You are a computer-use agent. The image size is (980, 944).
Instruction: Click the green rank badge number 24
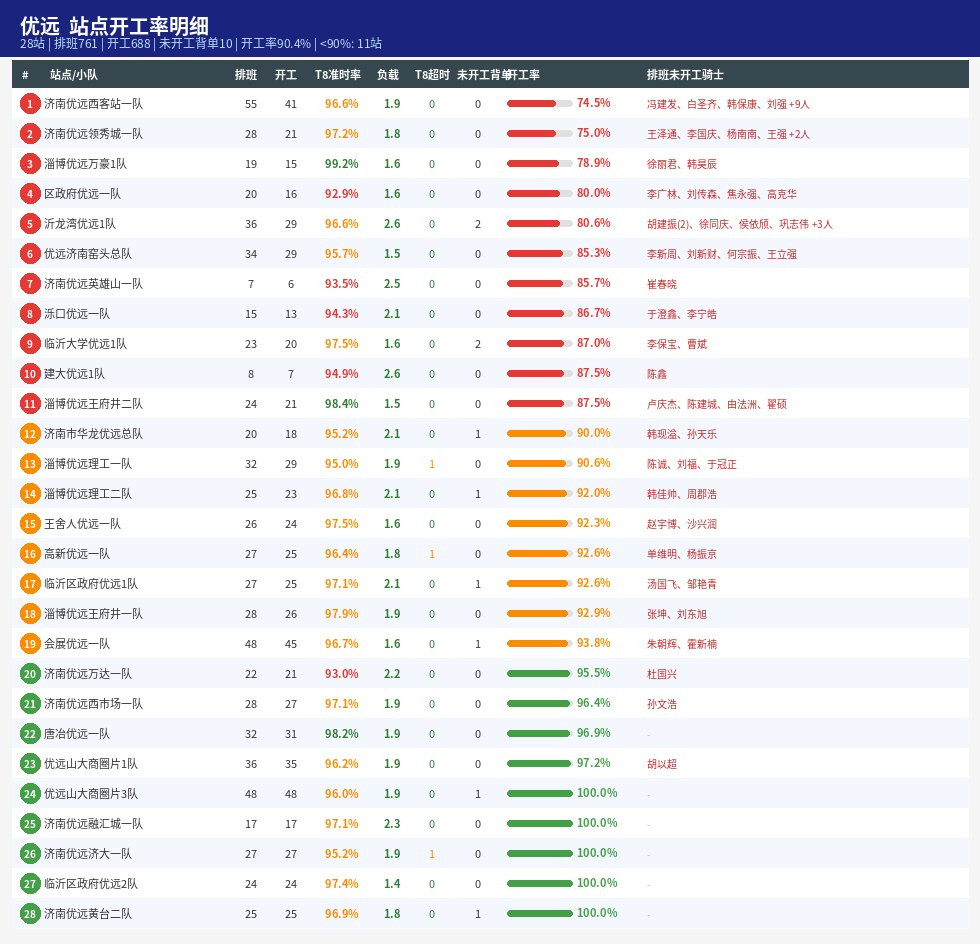(29, 794)
